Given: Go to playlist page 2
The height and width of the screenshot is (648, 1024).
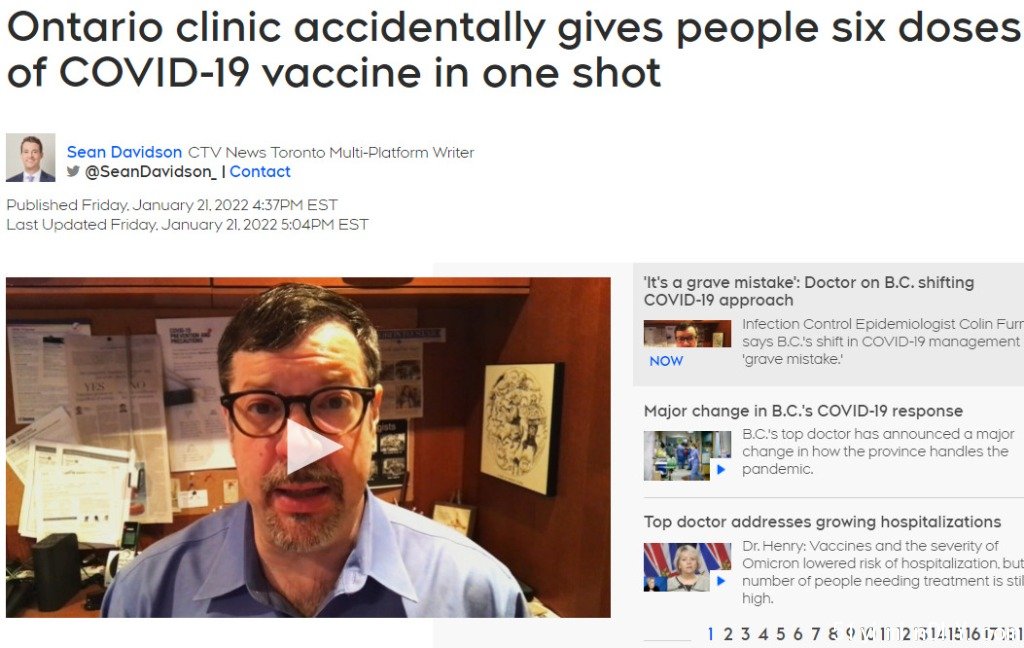Looking at the screenshot, I should [728, 634].
